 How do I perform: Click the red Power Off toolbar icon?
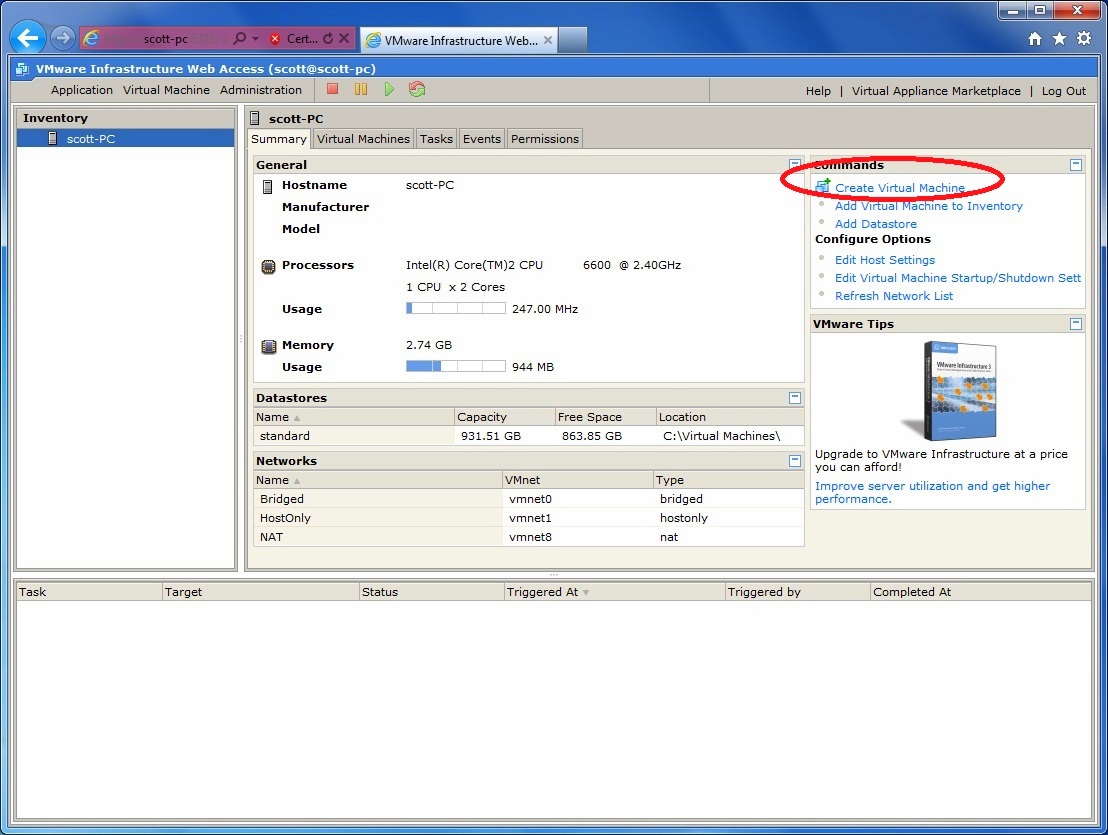[x=332, y=89]
